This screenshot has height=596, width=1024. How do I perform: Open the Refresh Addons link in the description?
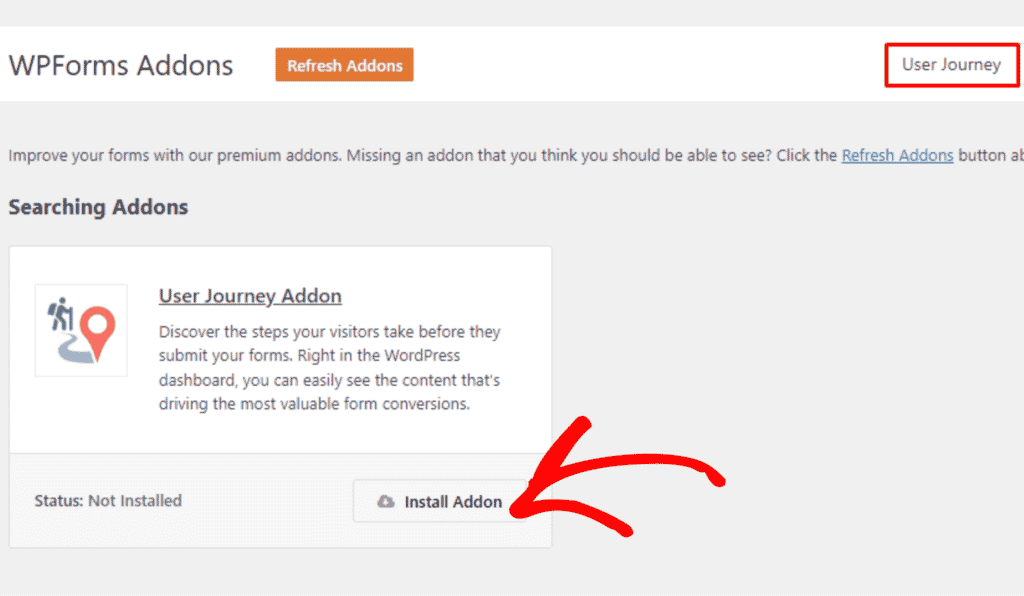pyautogui.click(x=897, y=155)
